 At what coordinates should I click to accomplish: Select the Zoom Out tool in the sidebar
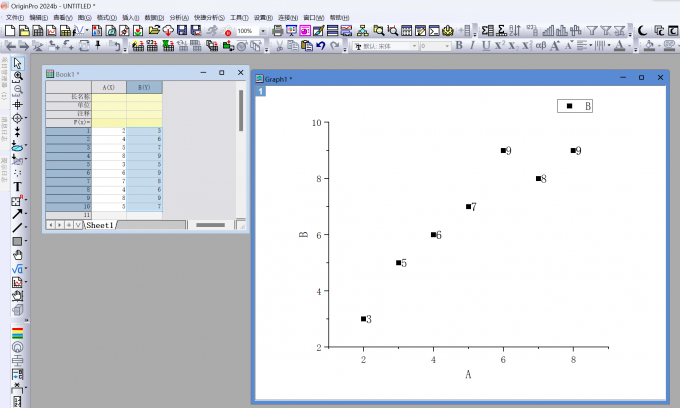point(17,91)
